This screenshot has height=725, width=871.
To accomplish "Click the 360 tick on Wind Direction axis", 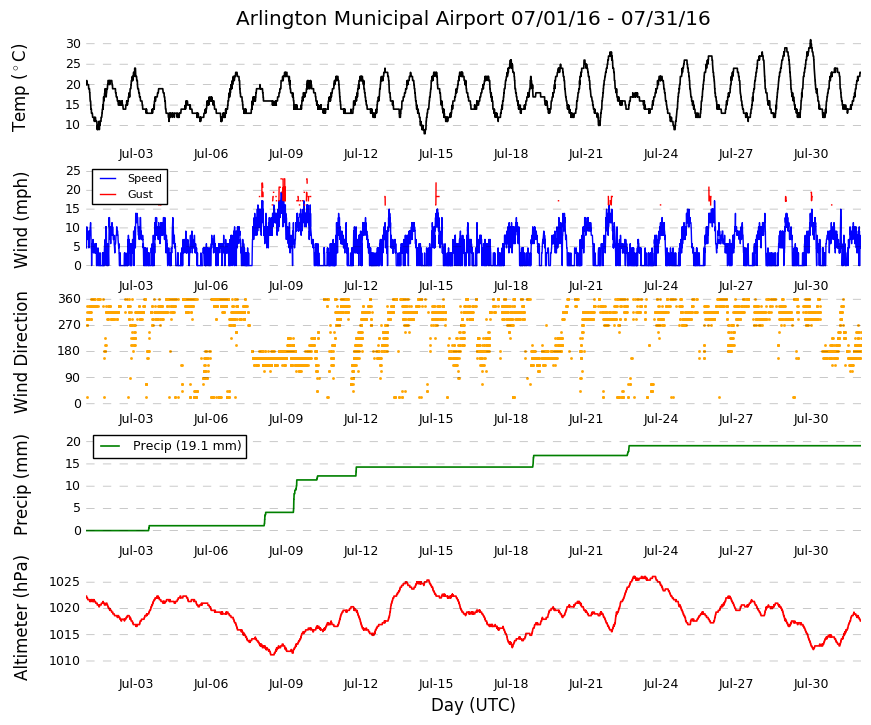I will [69, 299].
